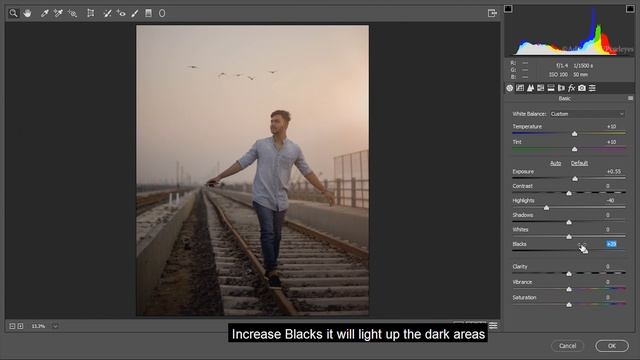Screen dimensions: 640x360
Task: Select the Radial Filter tool
Action: click(x=162, y=13)
